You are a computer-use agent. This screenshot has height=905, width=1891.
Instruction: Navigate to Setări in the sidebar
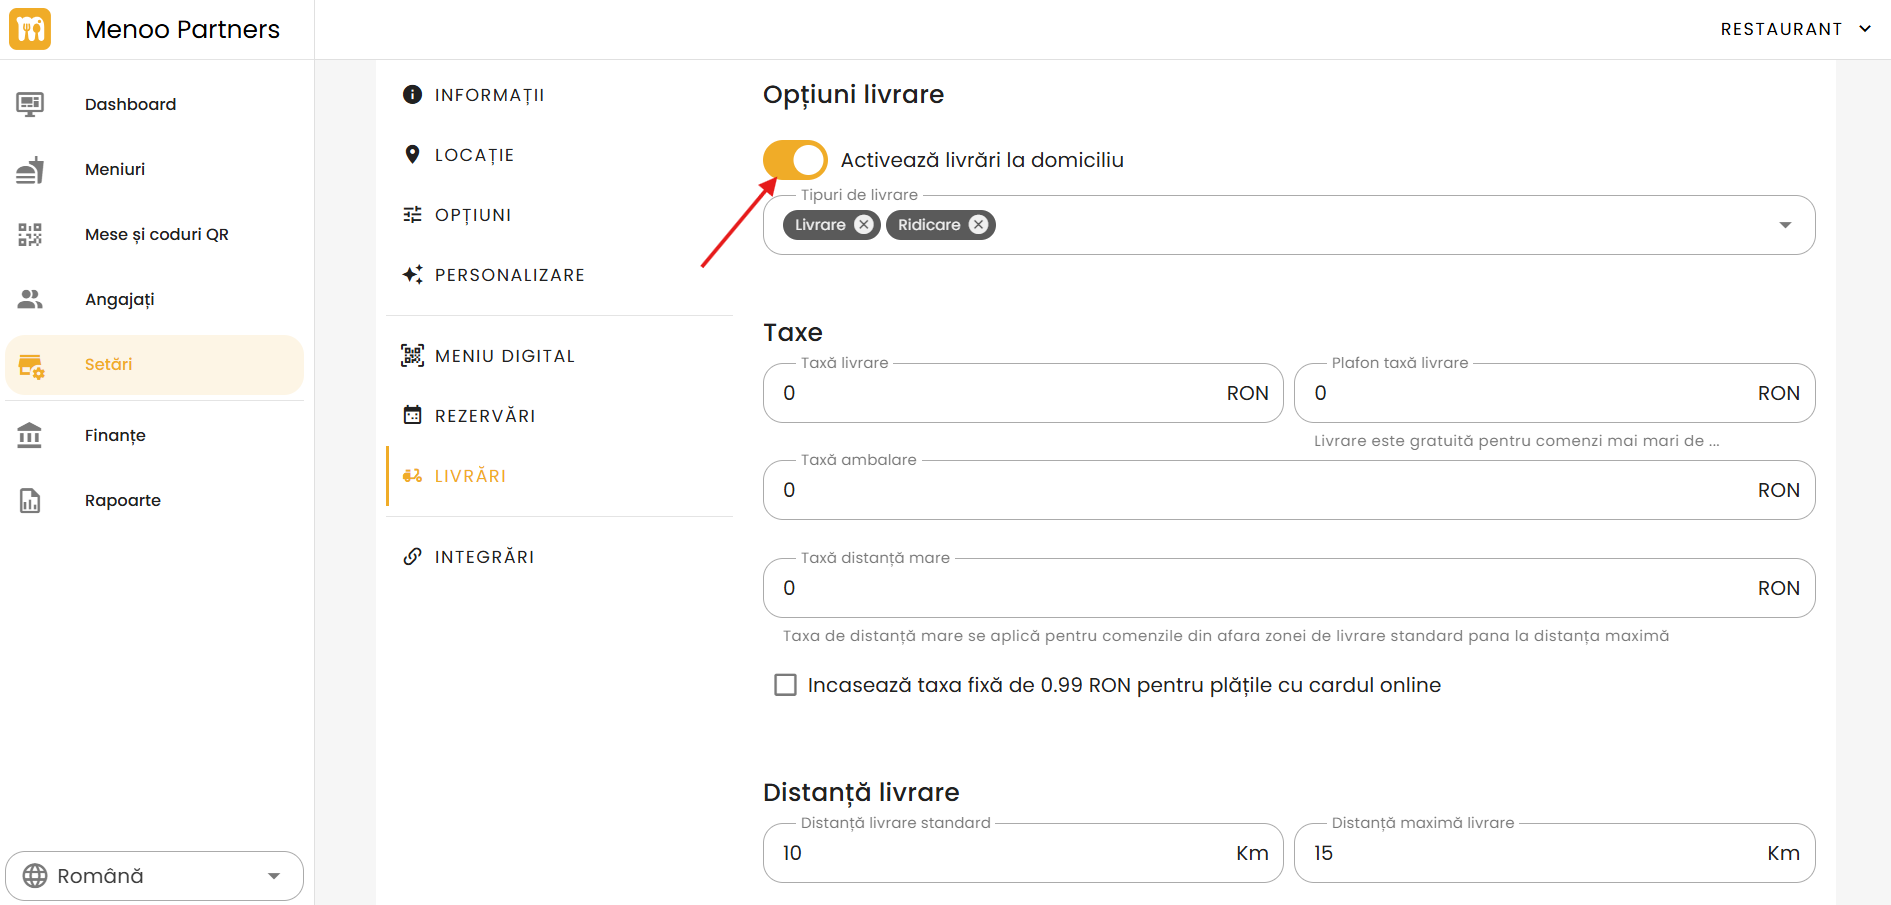click(x=108, y=364)
